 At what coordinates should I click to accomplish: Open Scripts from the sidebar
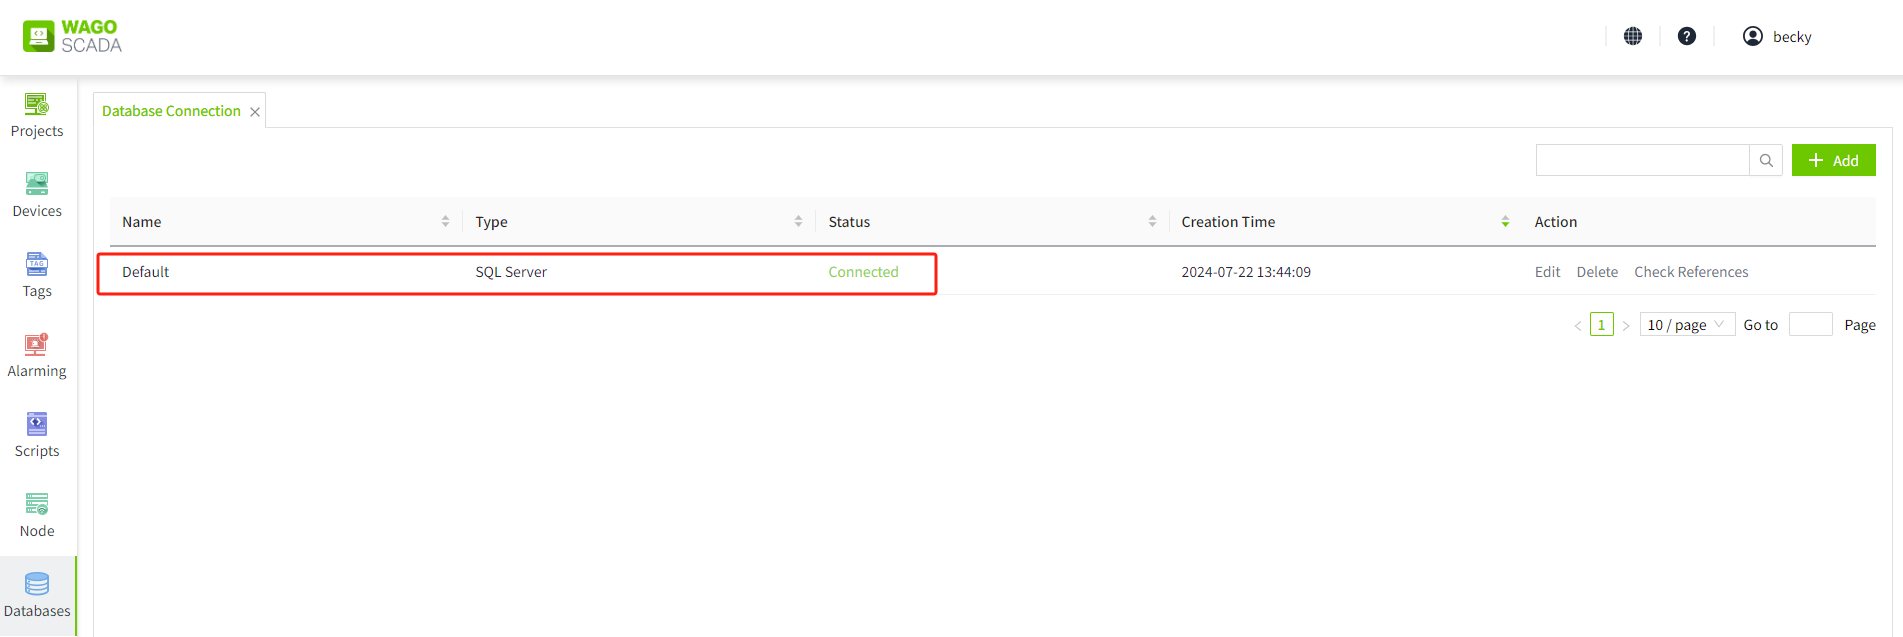click(x=37, y=436)
